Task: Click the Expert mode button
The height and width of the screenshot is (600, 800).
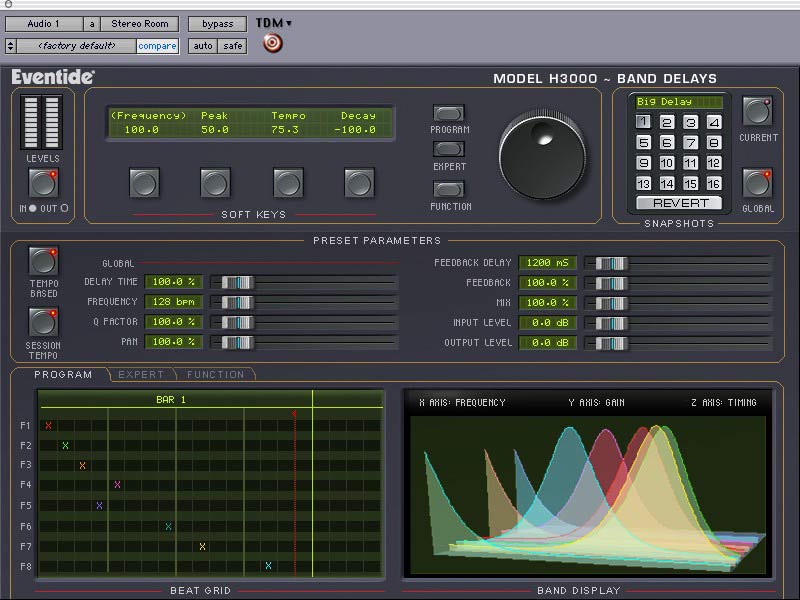Action: pos(448,149)
